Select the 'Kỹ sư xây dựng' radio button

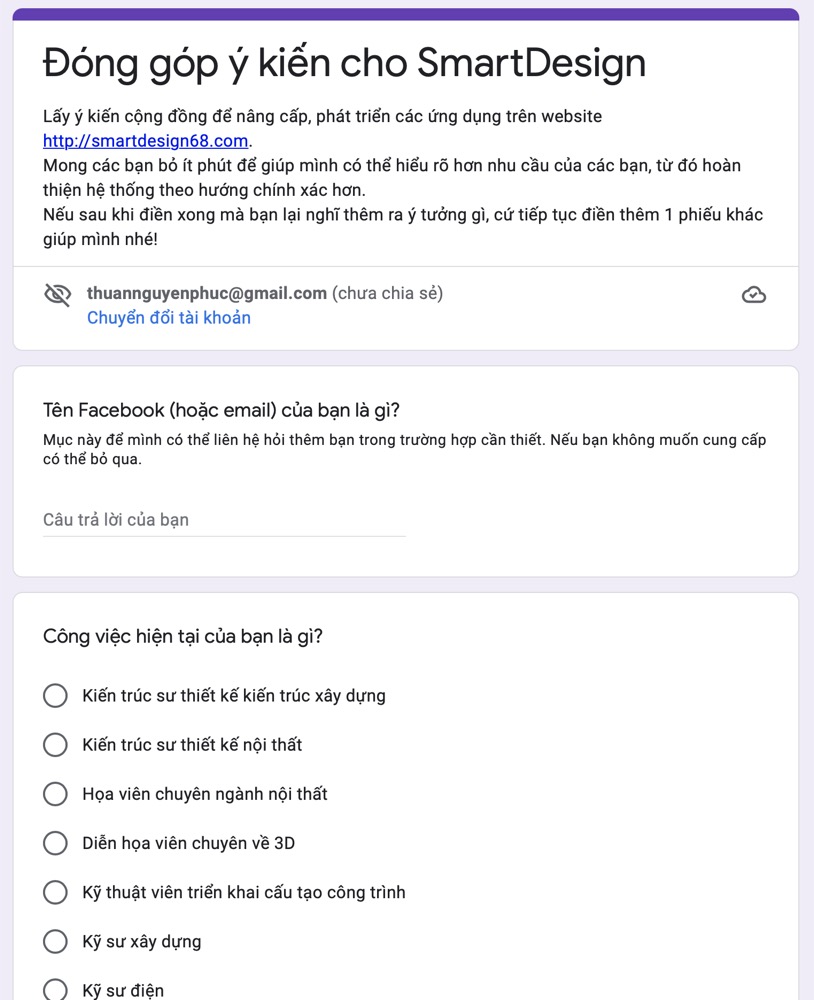click(56, 941)
